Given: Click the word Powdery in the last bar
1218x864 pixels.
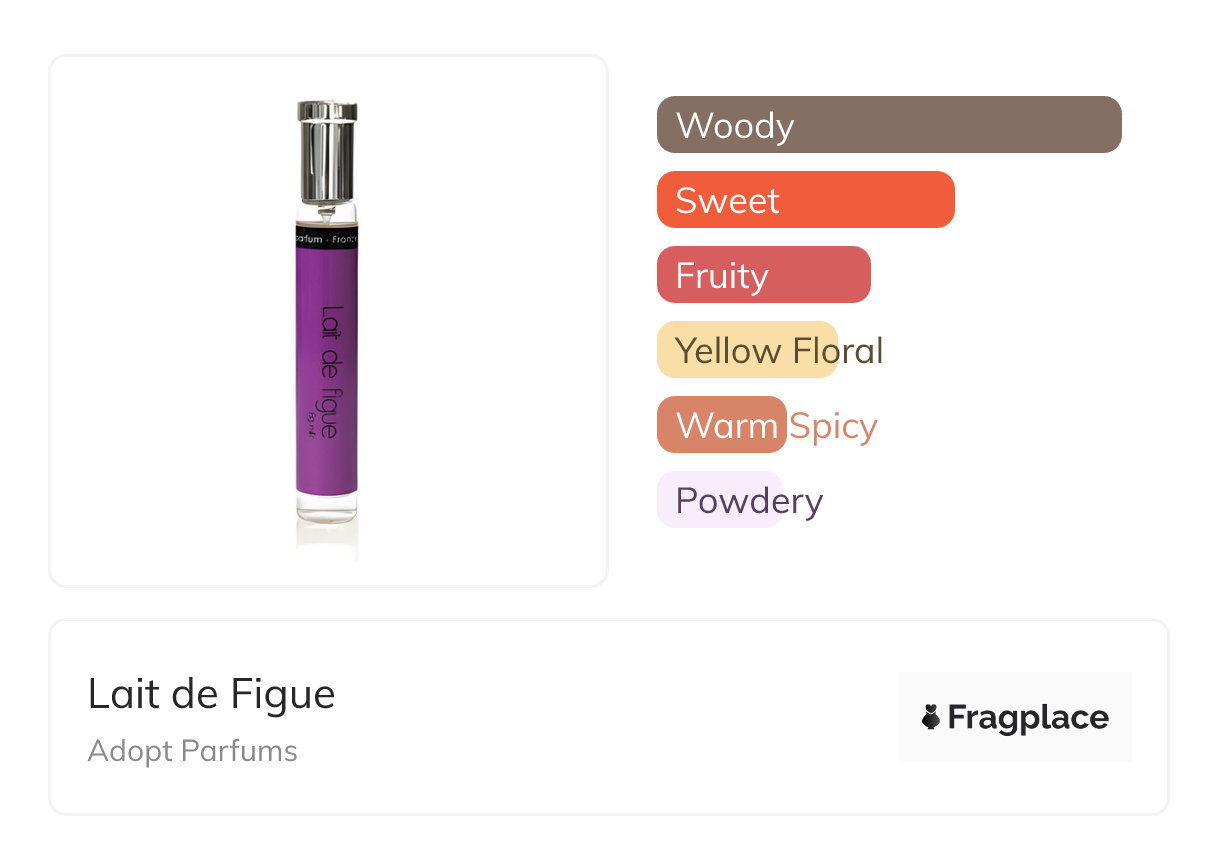Looking at the screenshot, I should [749, 501].
